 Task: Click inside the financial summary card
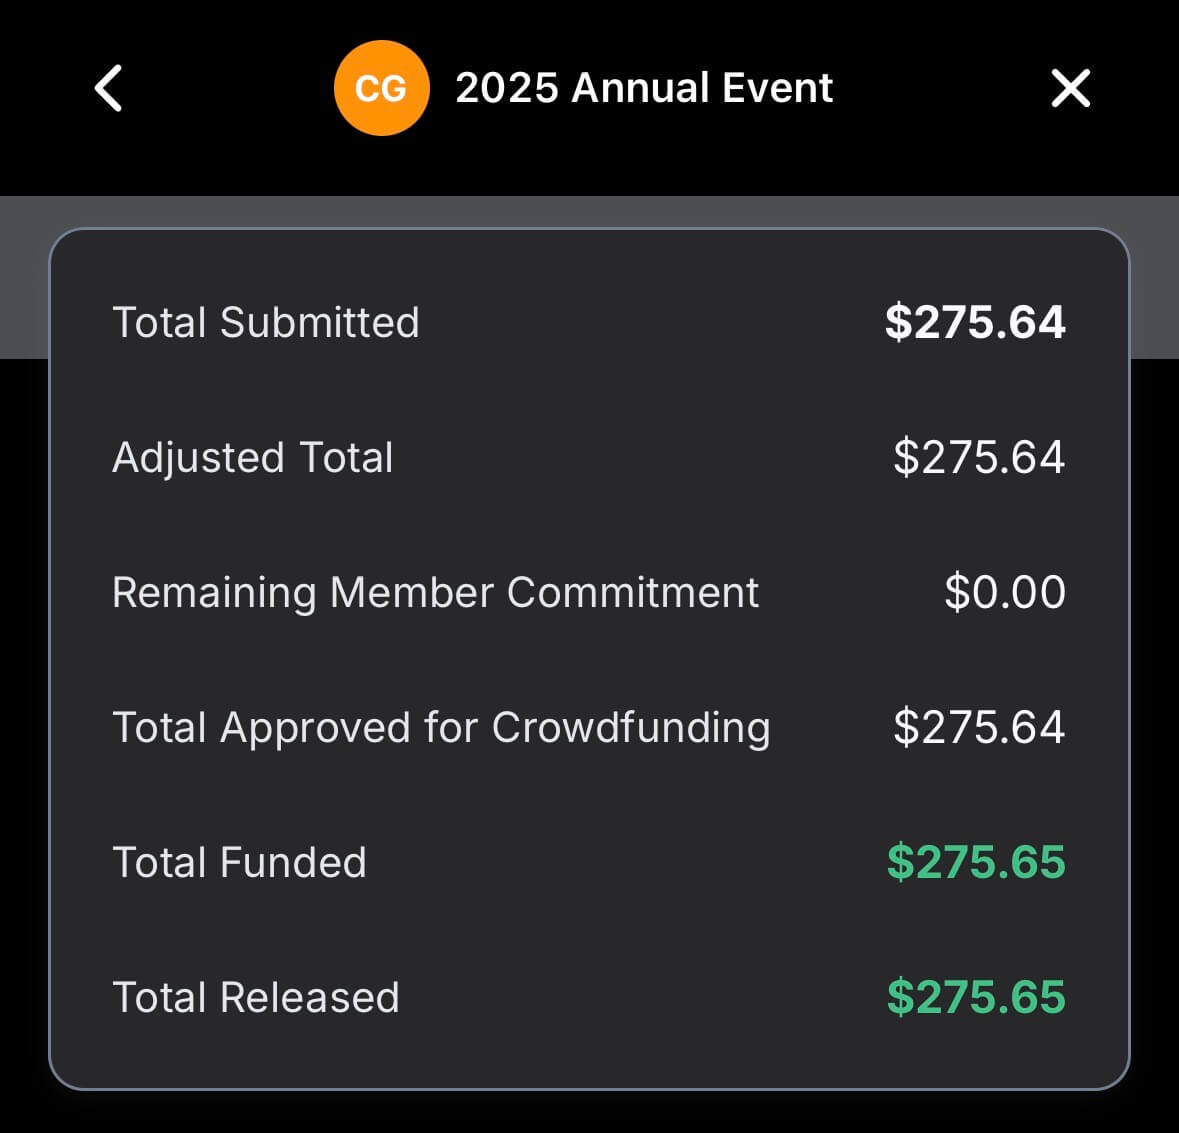[590, 660]
